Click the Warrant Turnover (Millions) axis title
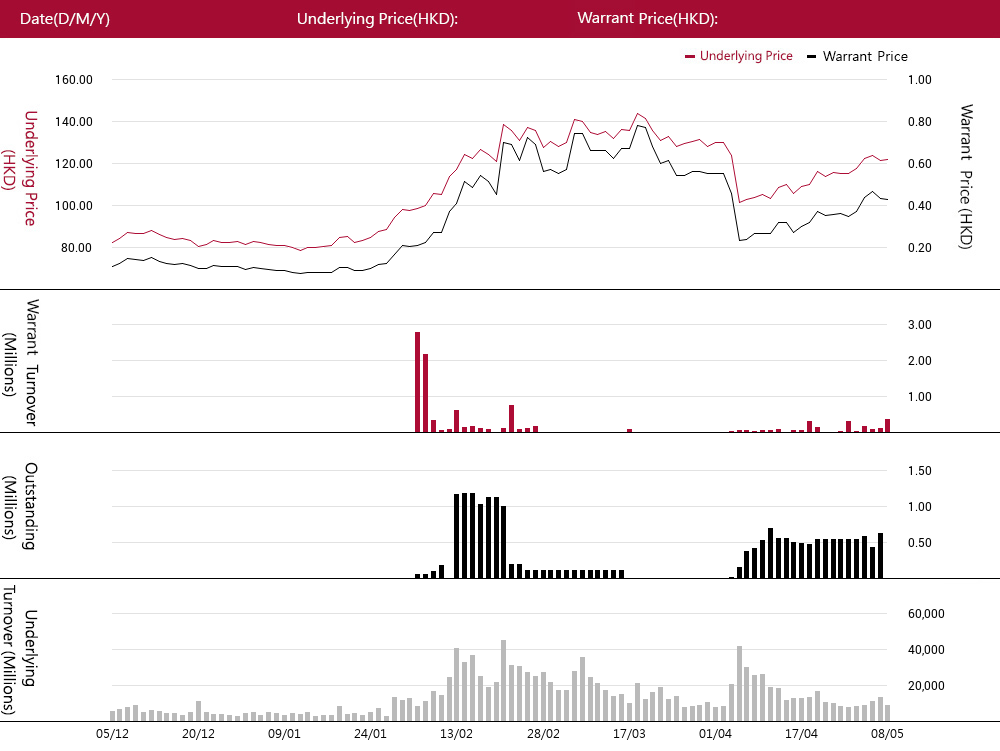This screenshot has height=751, width=1000. pyautogui.click(x=20, y=362)
